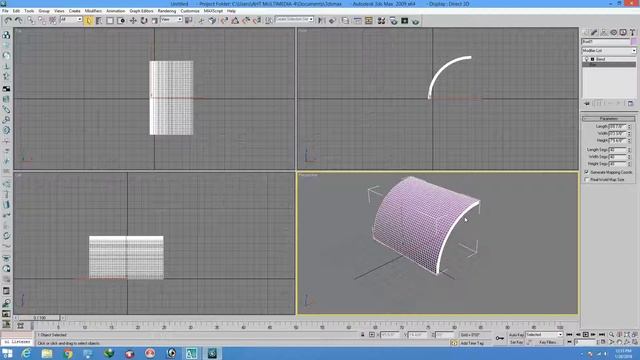The image size is (640, 360).
Task: Toggle the Auto Key button
Action: [x=516, y=335]
